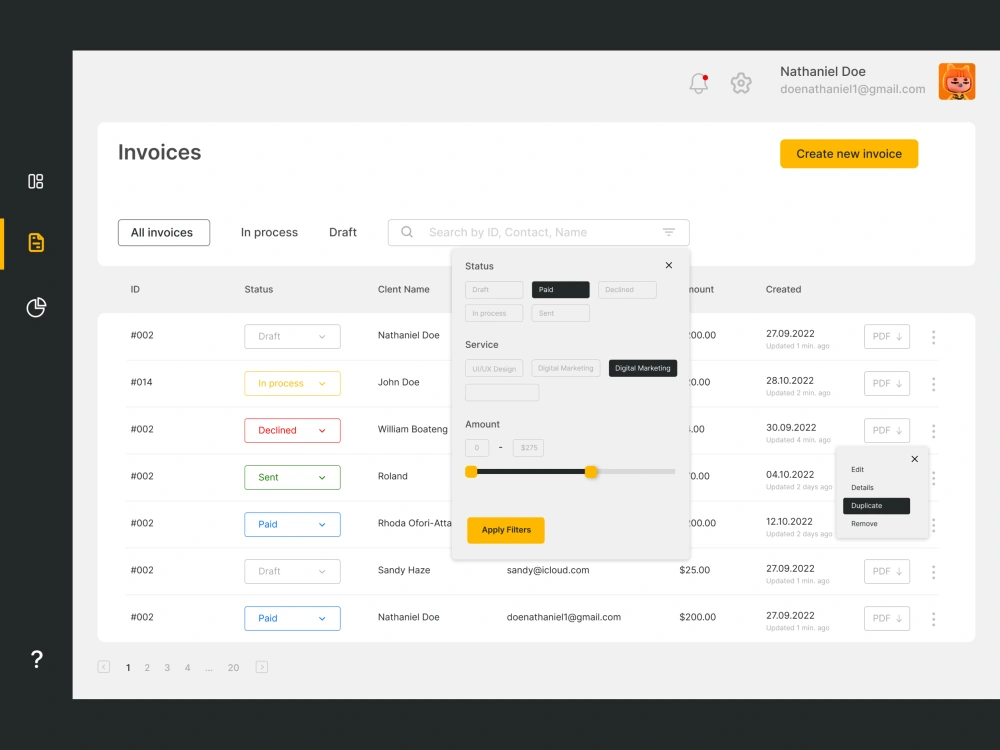This screenshot has width=1000, height=750.
Task: Expand Paid status dropdown for Rhoda Ofori-Atta
Action: pyautogui.click(x=292, y=524)
